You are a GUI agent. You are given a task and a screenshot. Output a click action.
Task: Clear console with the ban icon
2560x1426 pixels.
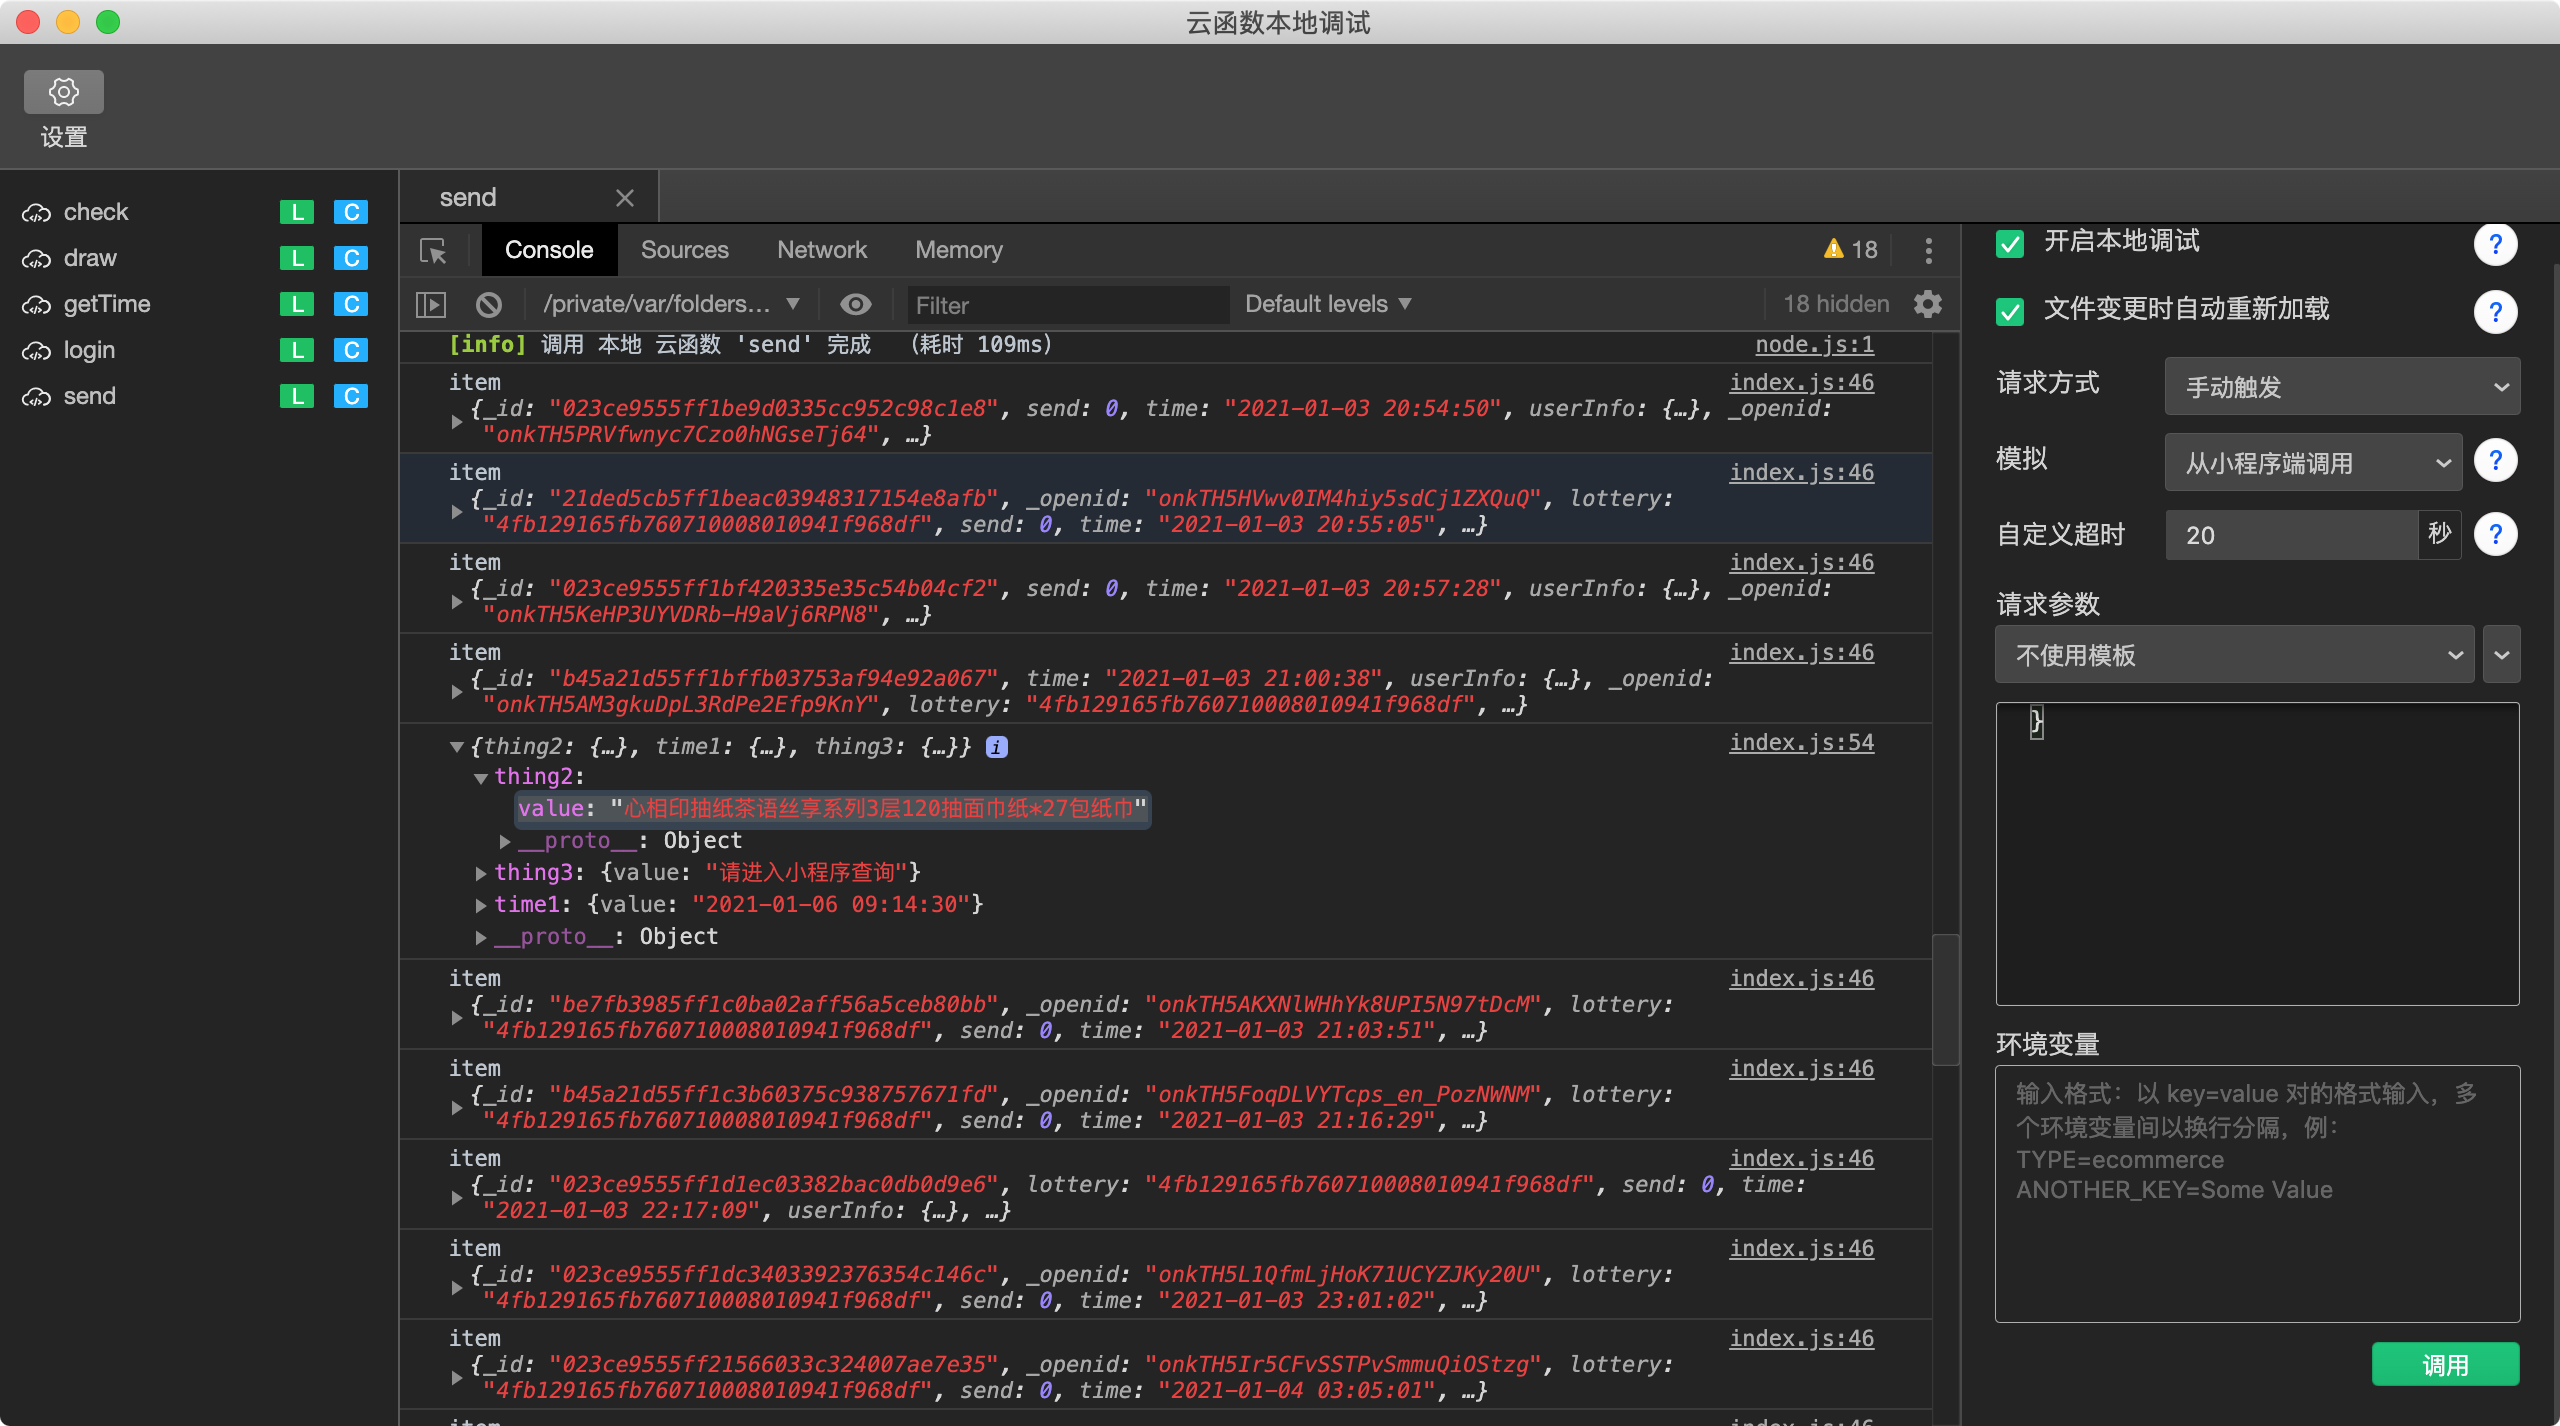click(489, 304)
